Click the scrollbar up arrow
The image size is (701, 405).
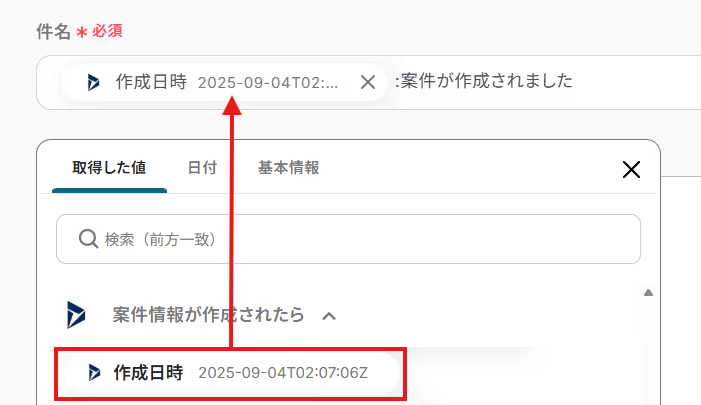click(x=648, y=293)
